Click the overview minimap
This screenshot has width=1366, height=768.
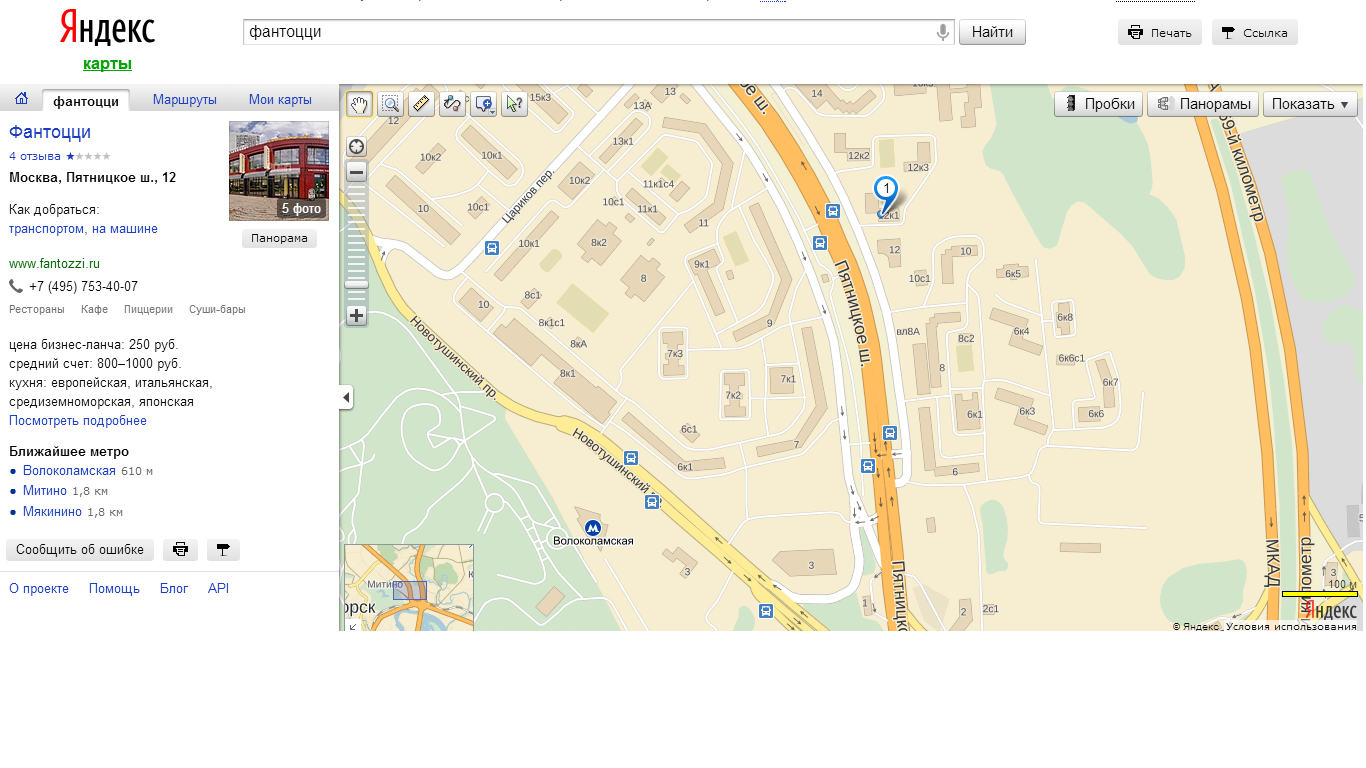point(409,588)
